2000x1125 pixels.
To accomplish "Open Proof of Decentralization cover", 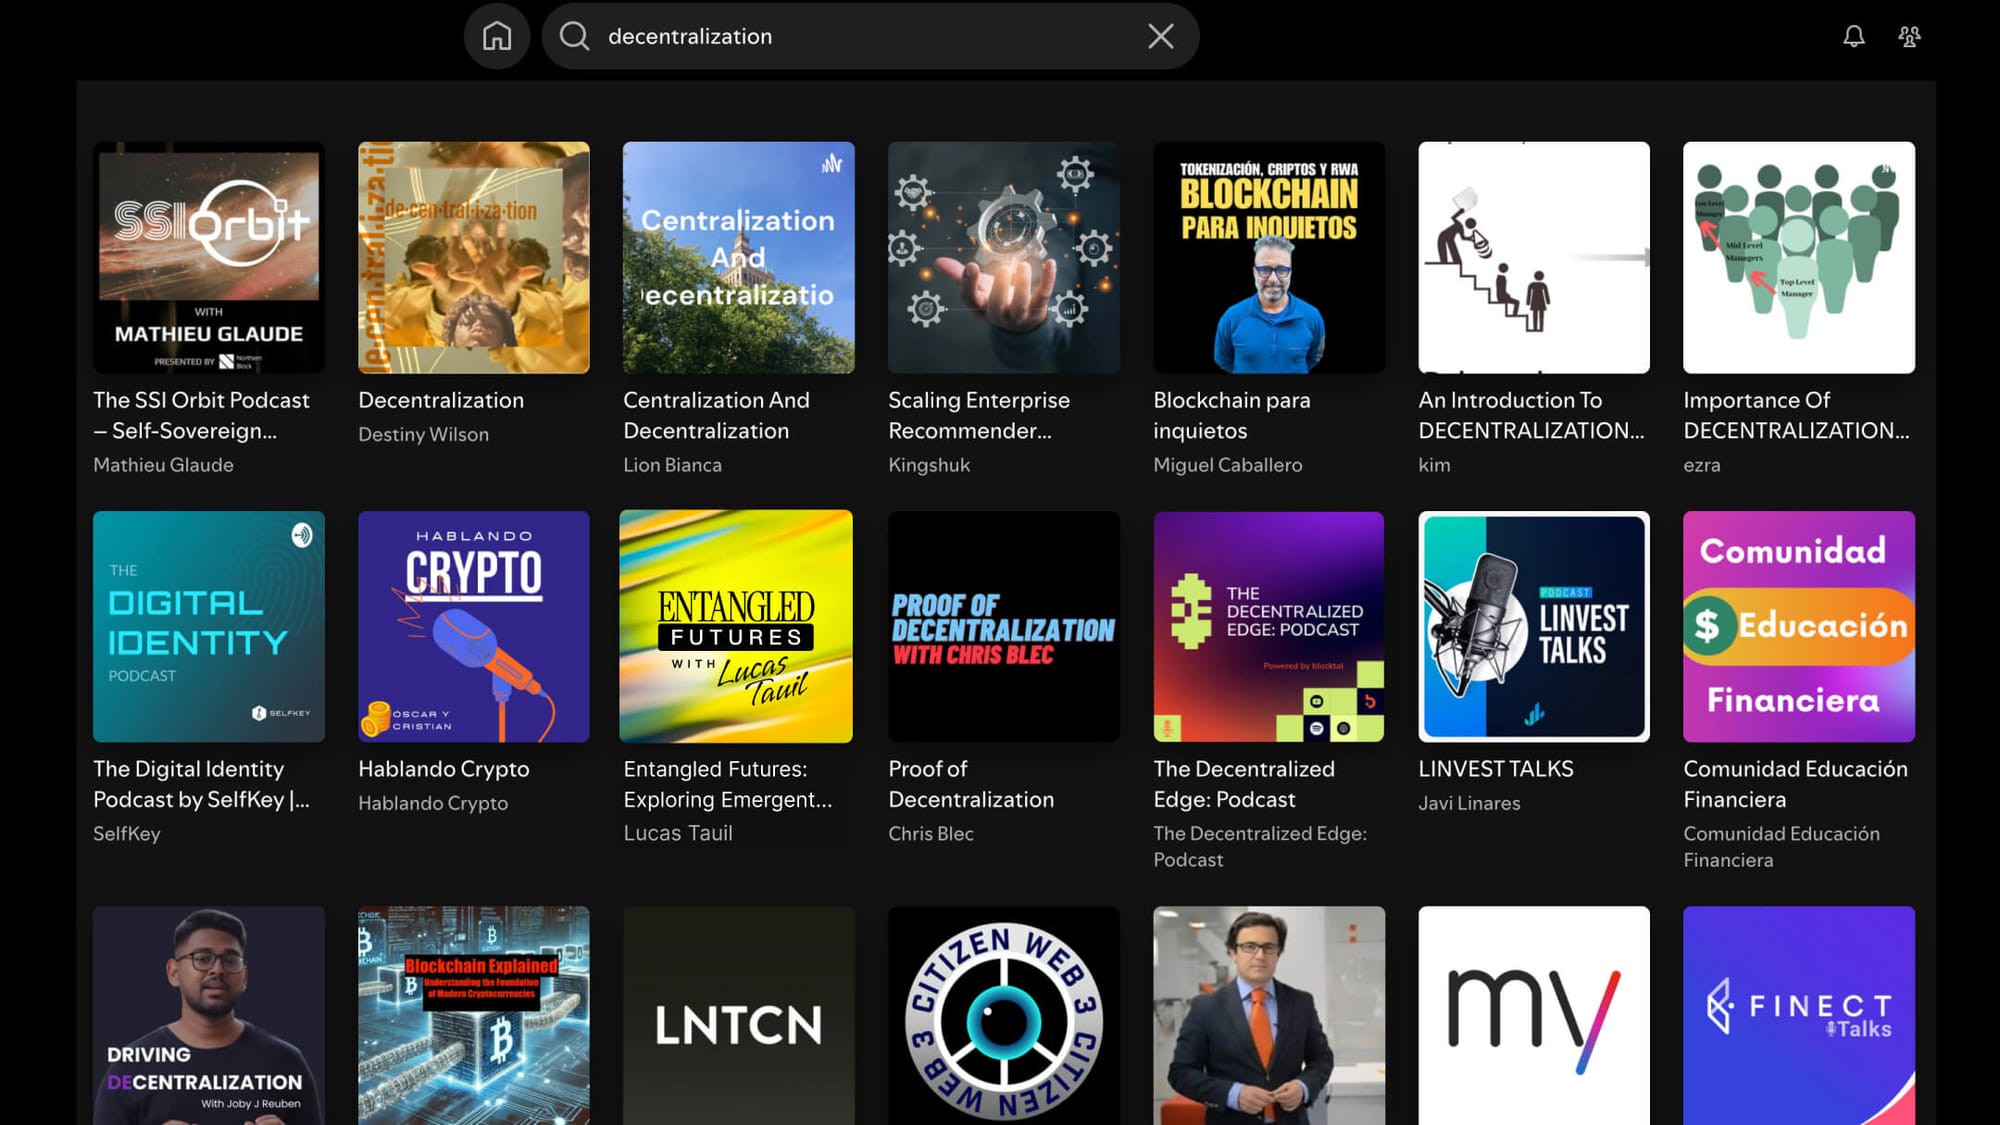I will coord(1004,626).
